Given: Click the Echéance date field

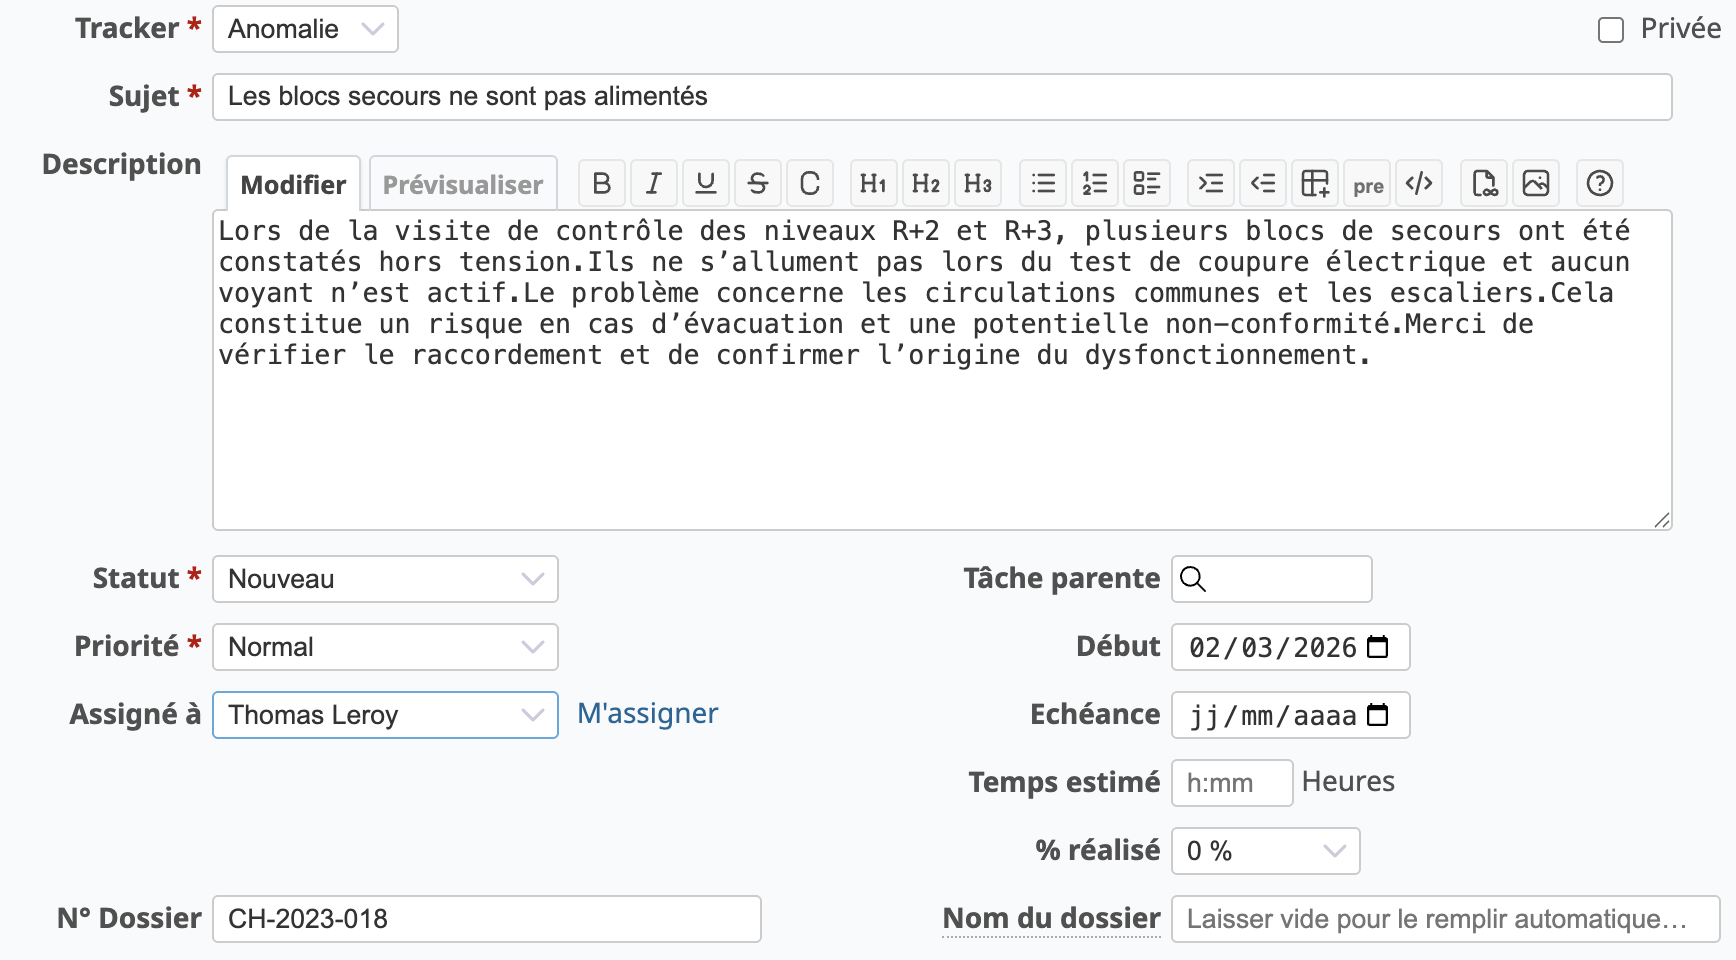Looking at the screenshot, I should [x=1290, y=715].
